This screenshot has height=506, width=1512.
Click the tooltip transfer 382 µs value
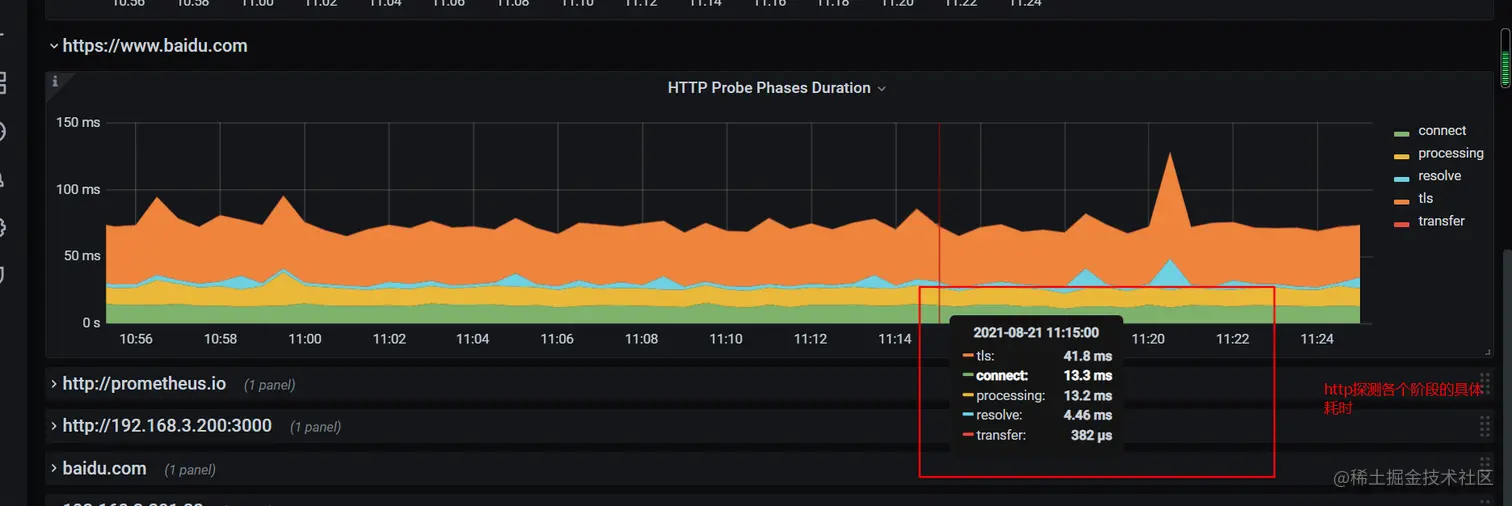[1092, 435]
